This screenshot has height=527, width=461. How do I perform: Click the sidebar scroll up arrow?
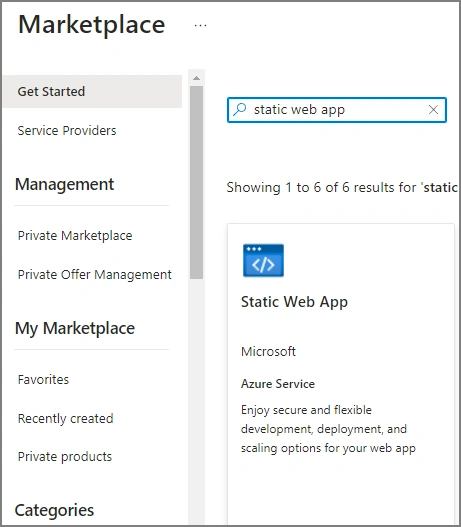pos(197,78)
